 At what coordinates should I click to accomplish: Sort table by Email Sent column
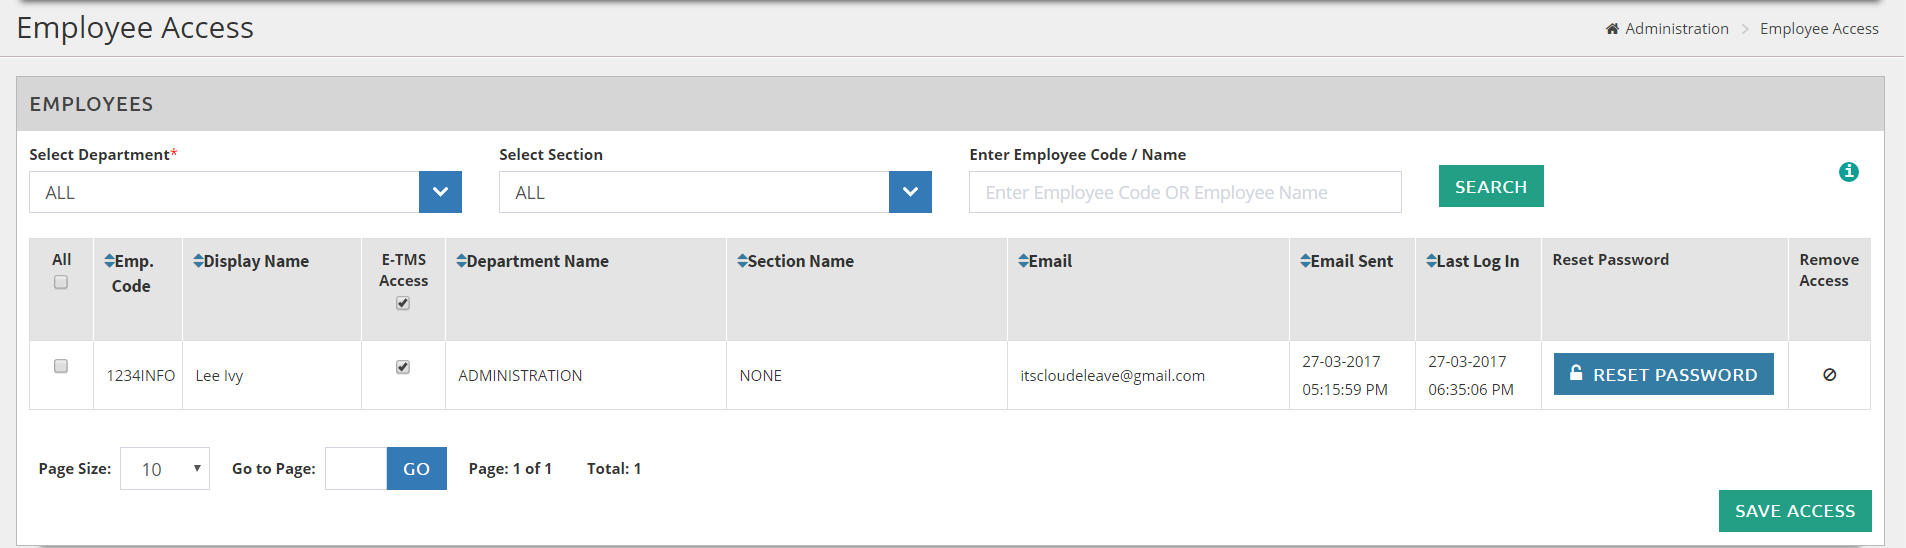coord(1347,261)
